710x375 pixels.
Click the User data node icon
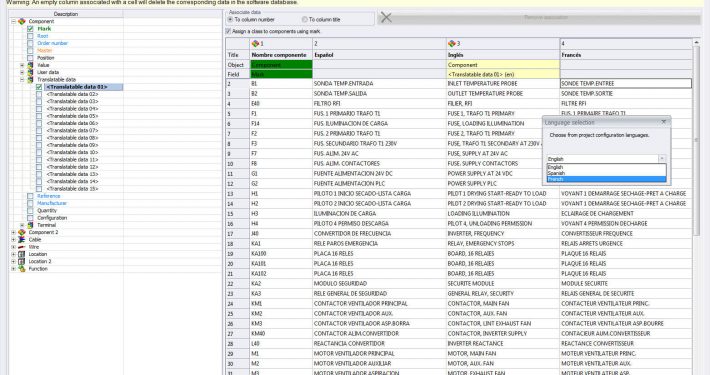click(30, 72)
